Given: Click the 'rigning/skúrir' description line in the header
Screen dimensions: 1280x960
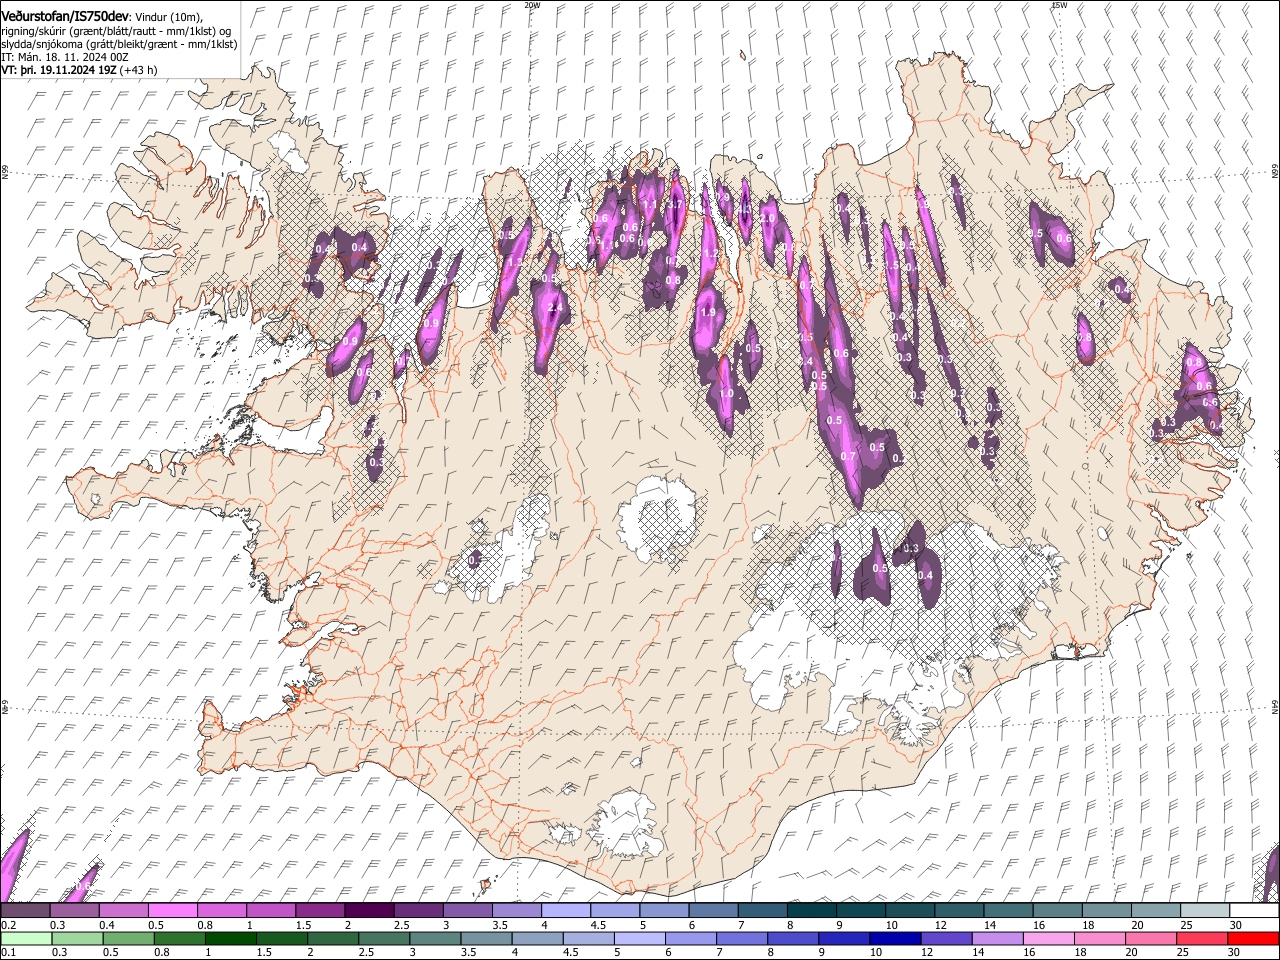Looking at the screenshot, I should pos(116,29).
